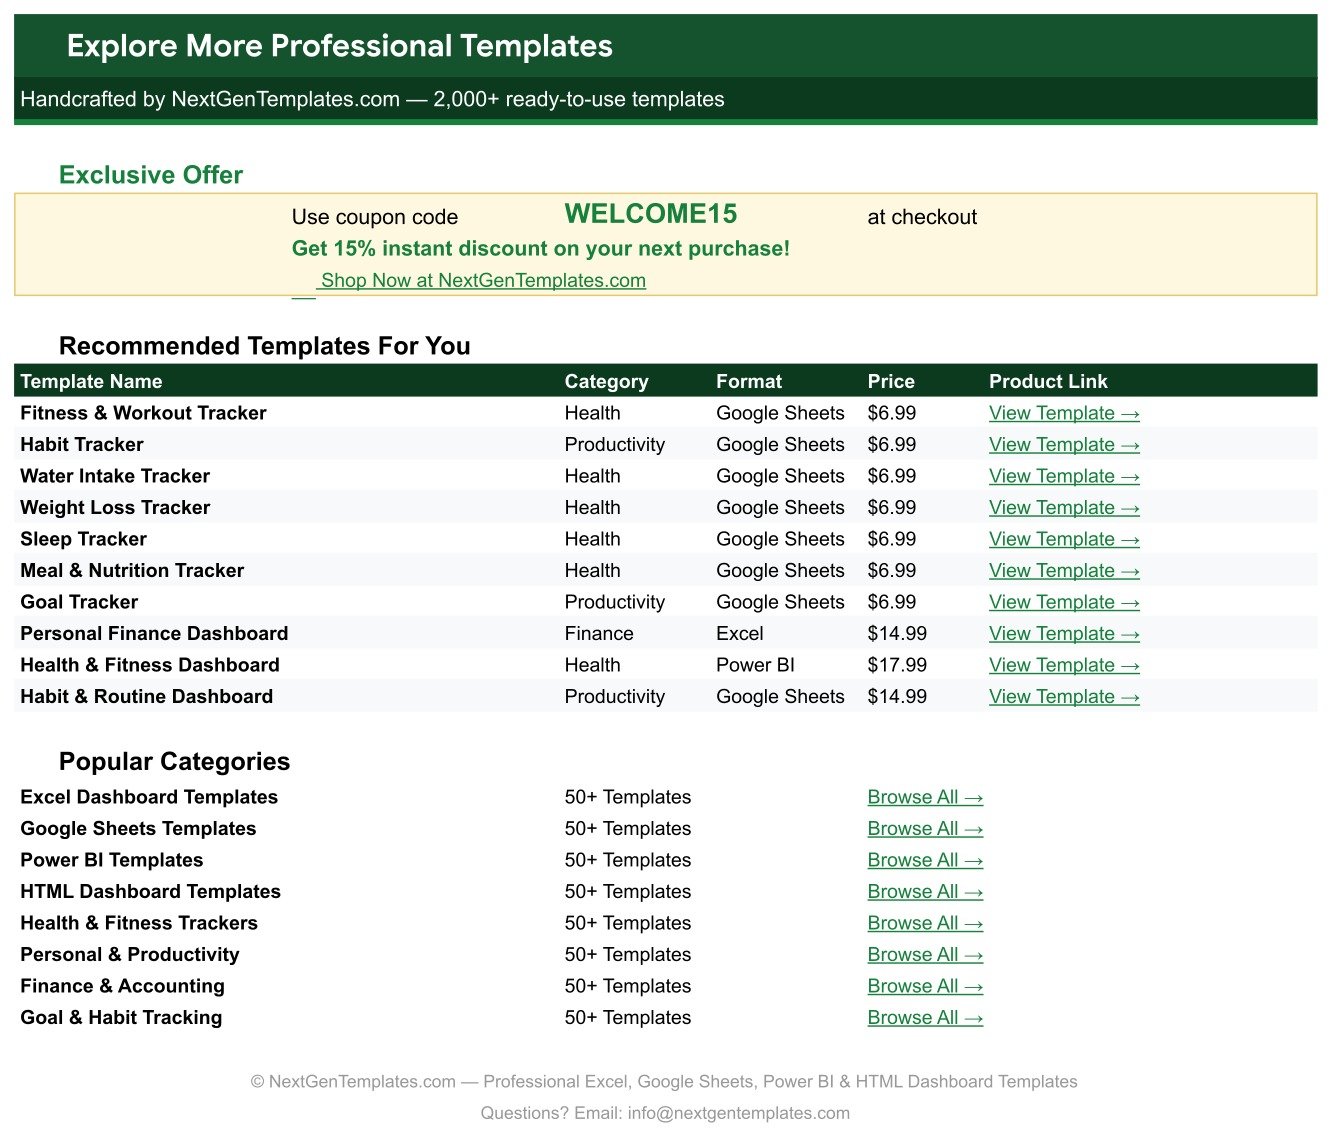
Task: Follow View Template for Water Intake Tracker
Action: click(1064, 476)
